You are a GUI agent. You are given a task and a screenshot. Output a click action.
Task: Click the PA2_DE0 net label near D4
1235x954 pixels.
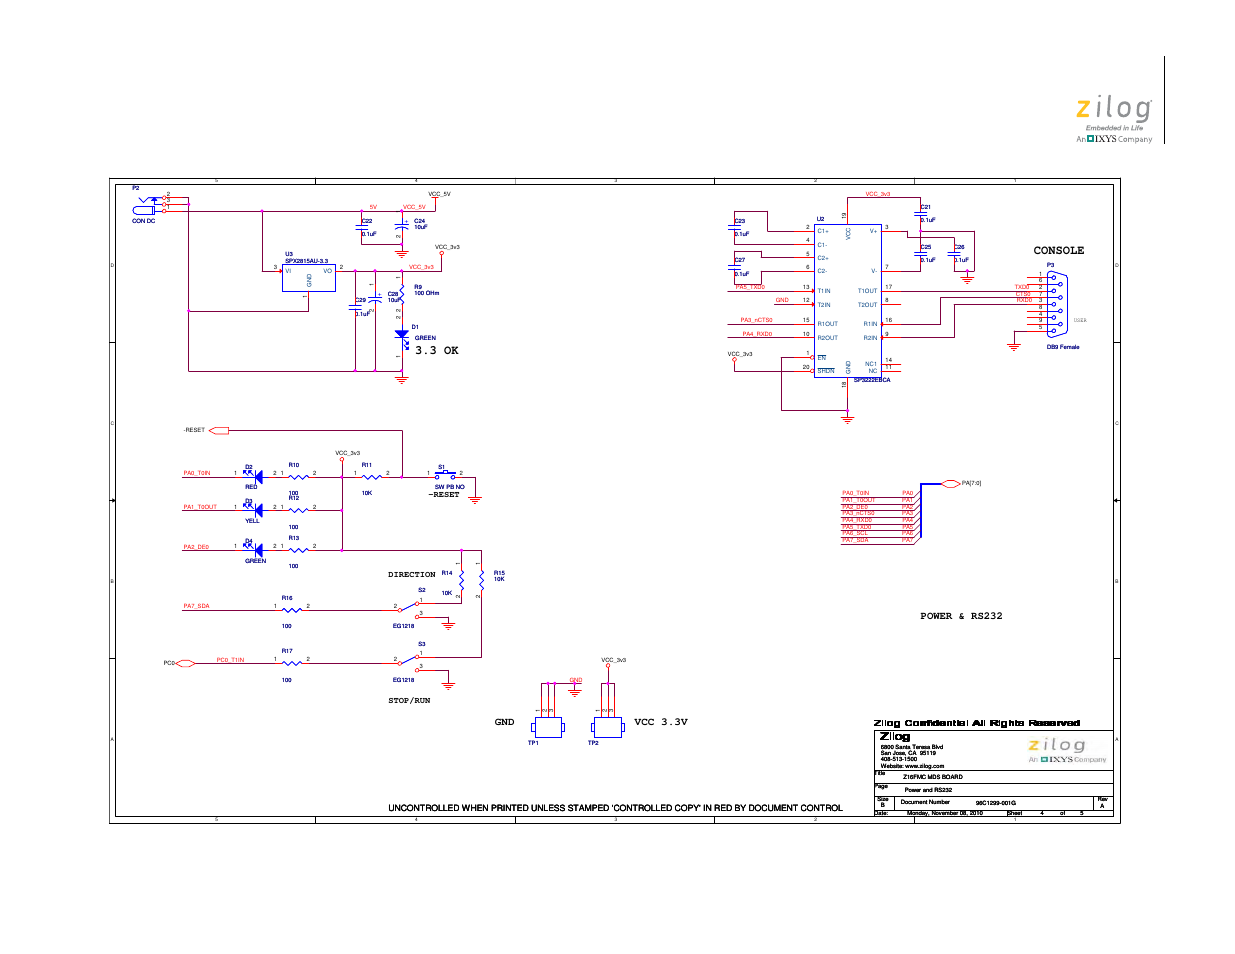(x=196, y=547)
